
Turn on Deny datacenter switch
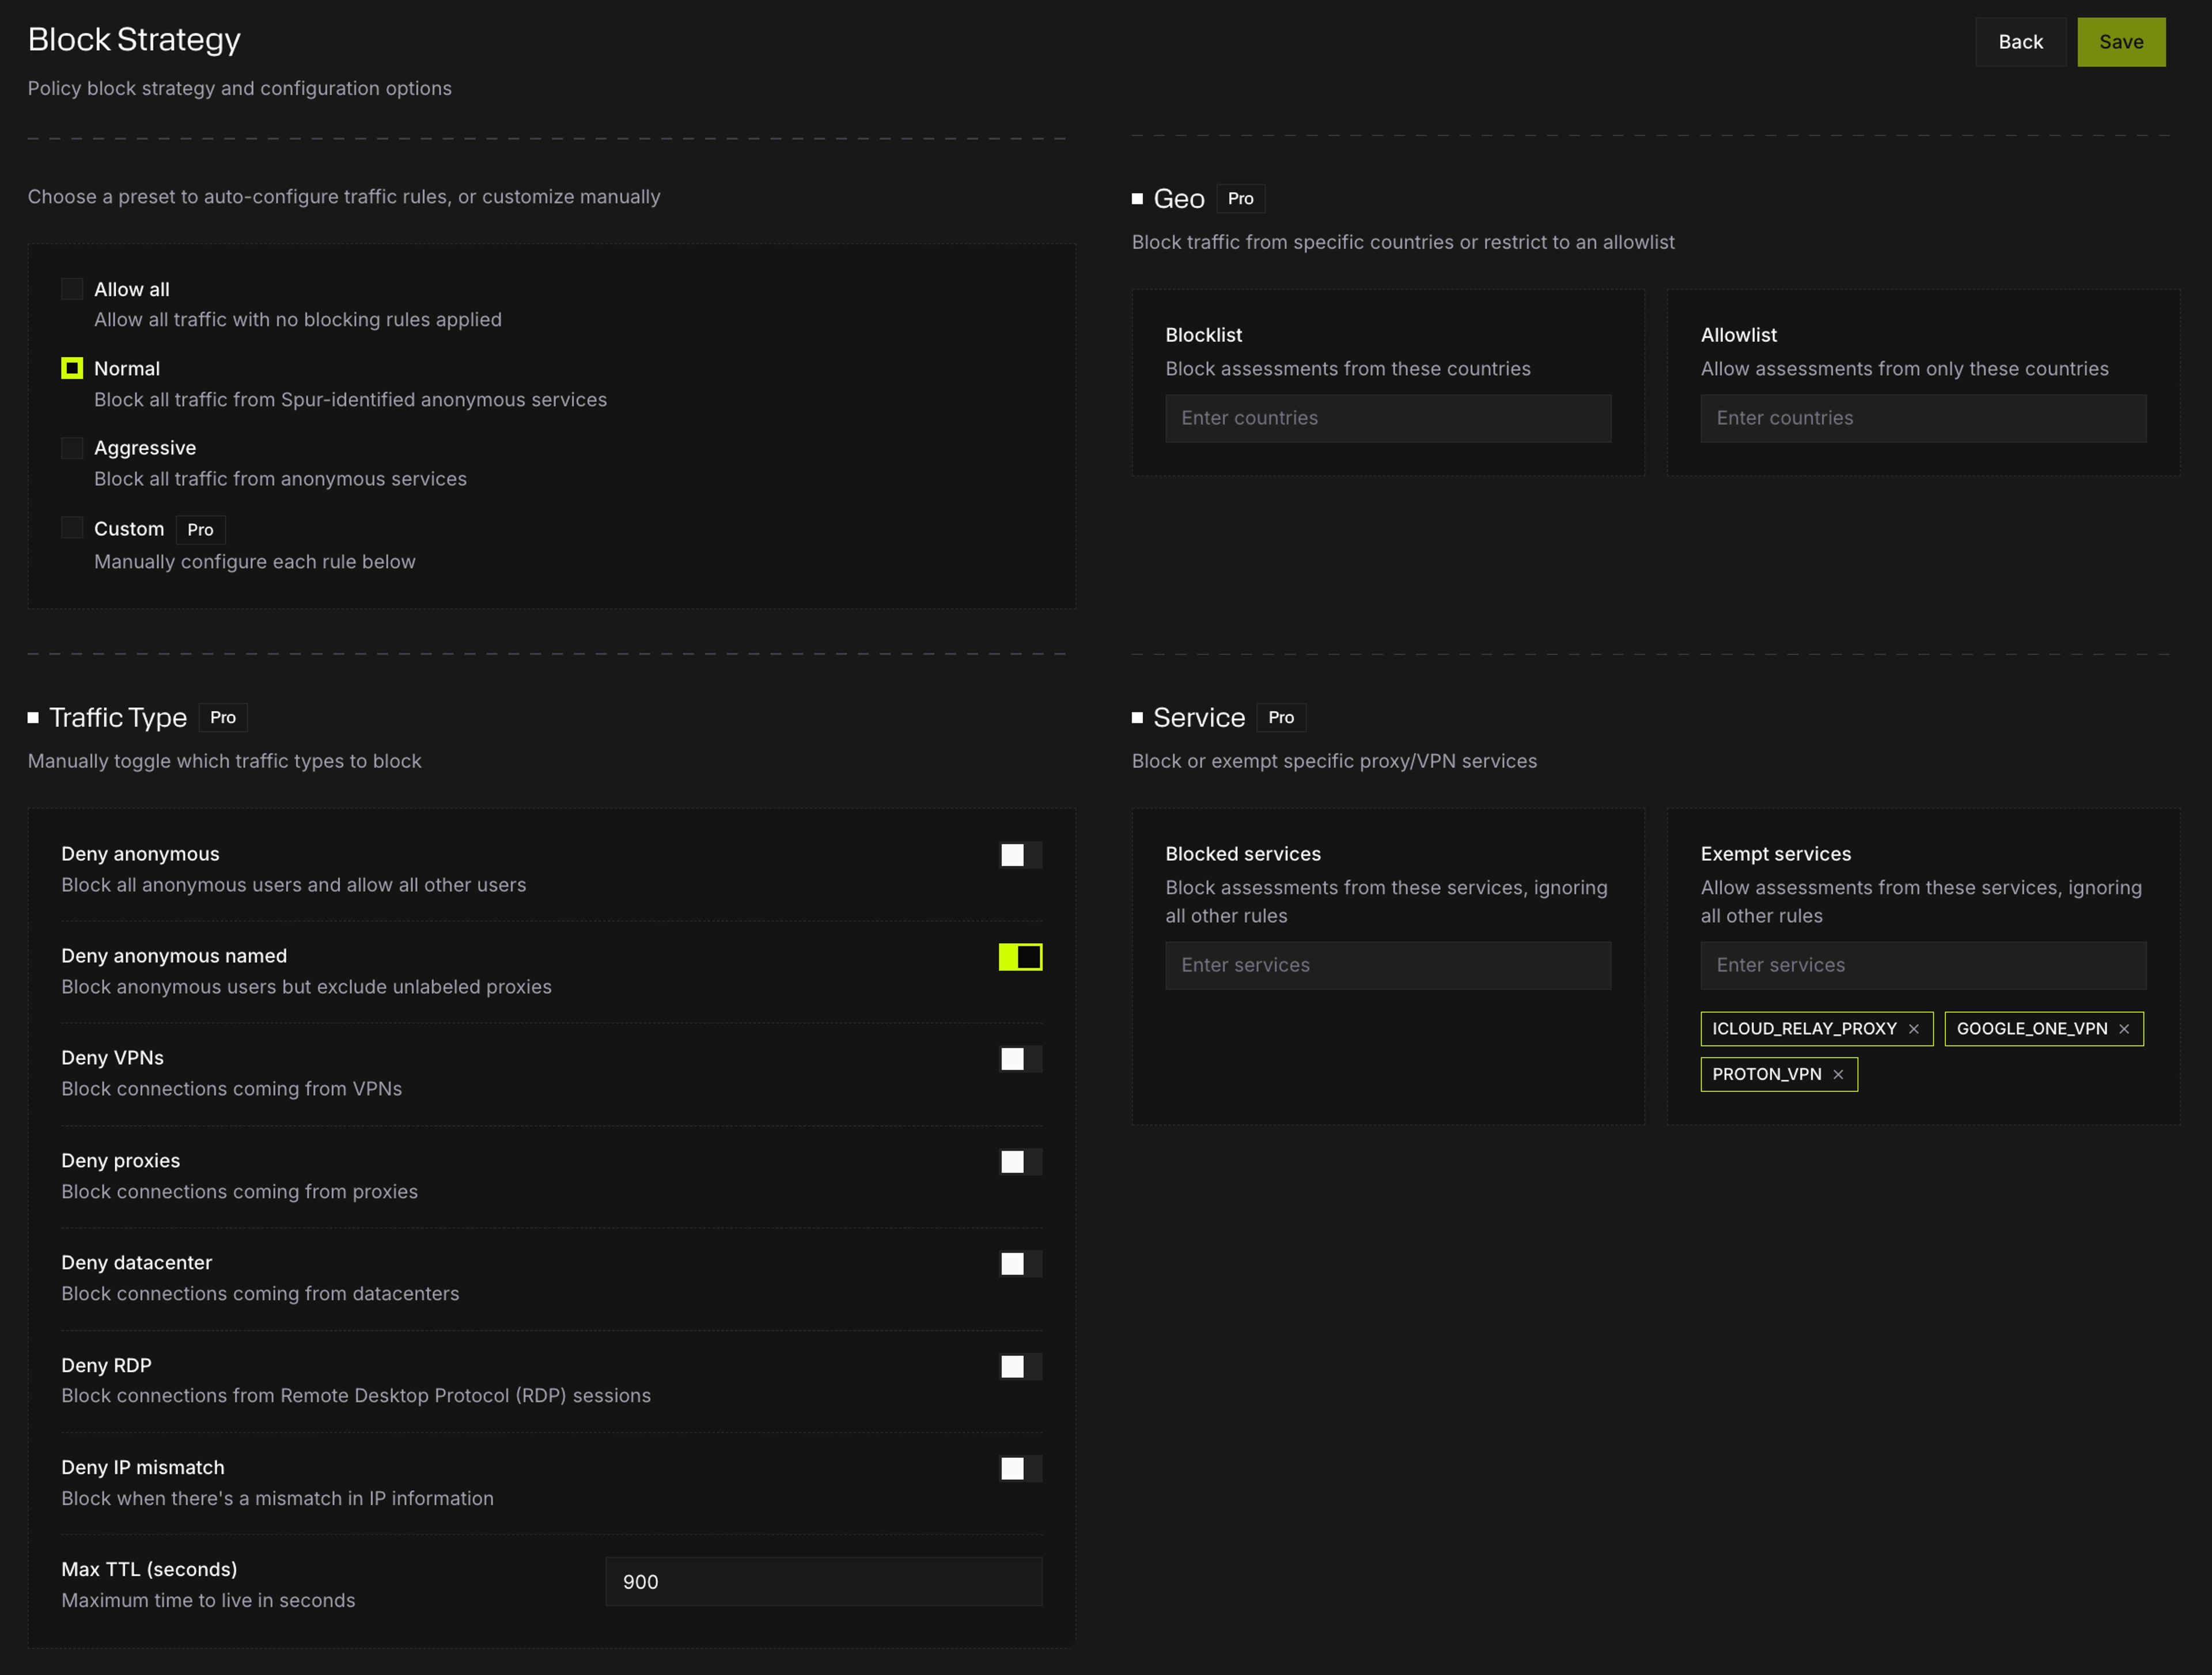point(1020,1264)
